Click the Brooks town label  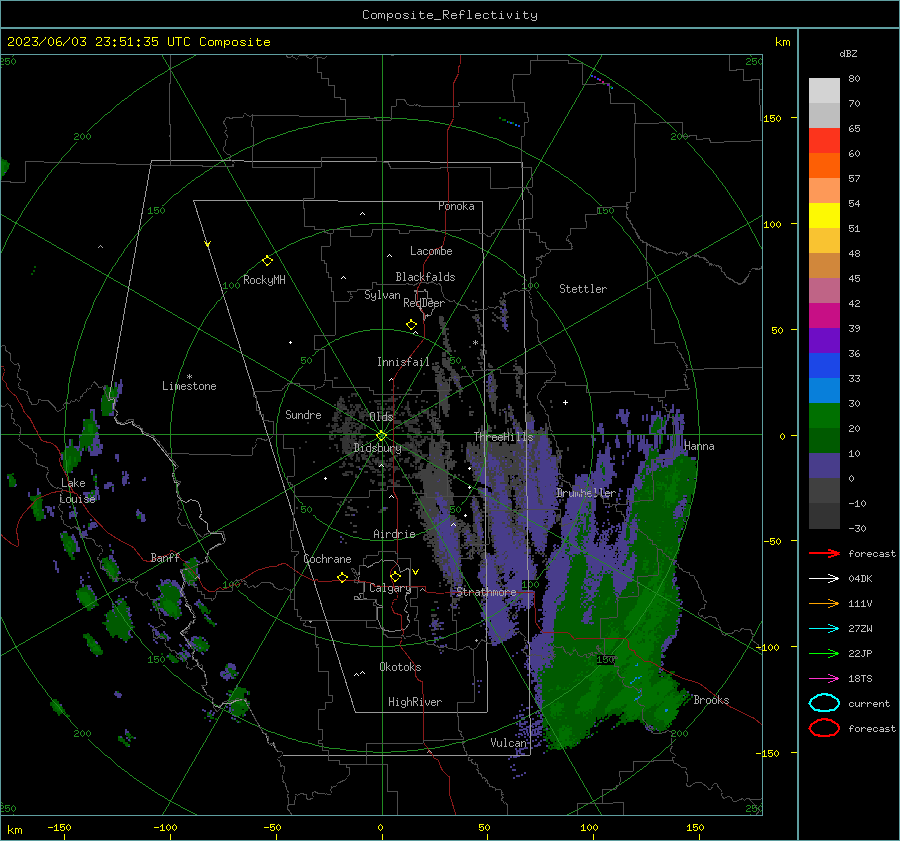tap(711, 700)
